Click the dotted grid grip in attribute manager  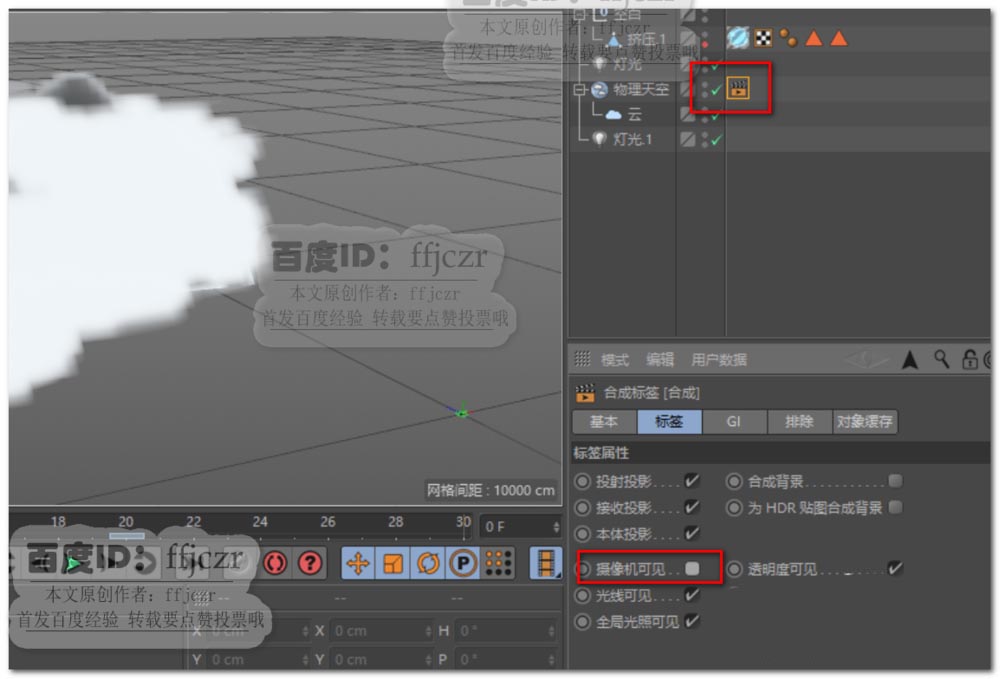[x=582, y=359]
